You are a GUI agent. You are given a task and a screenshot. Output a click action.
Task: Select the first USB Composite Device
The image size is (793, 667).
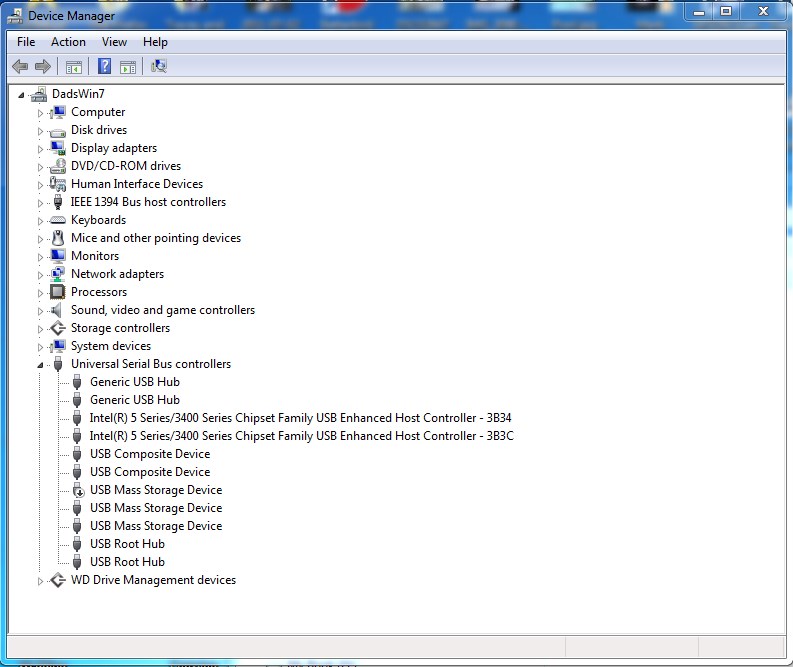(x=150, y=454)
